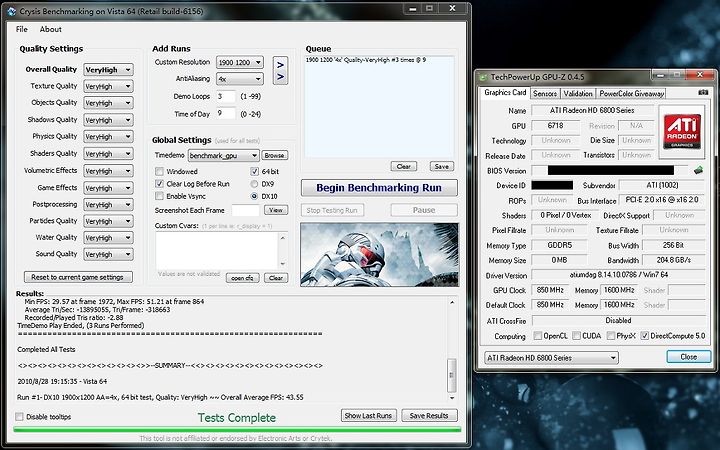Open the Physics Quality dropdown
The height and width of the screenshot is (450, 720).
pyautogui.click(x=108, y=136)
